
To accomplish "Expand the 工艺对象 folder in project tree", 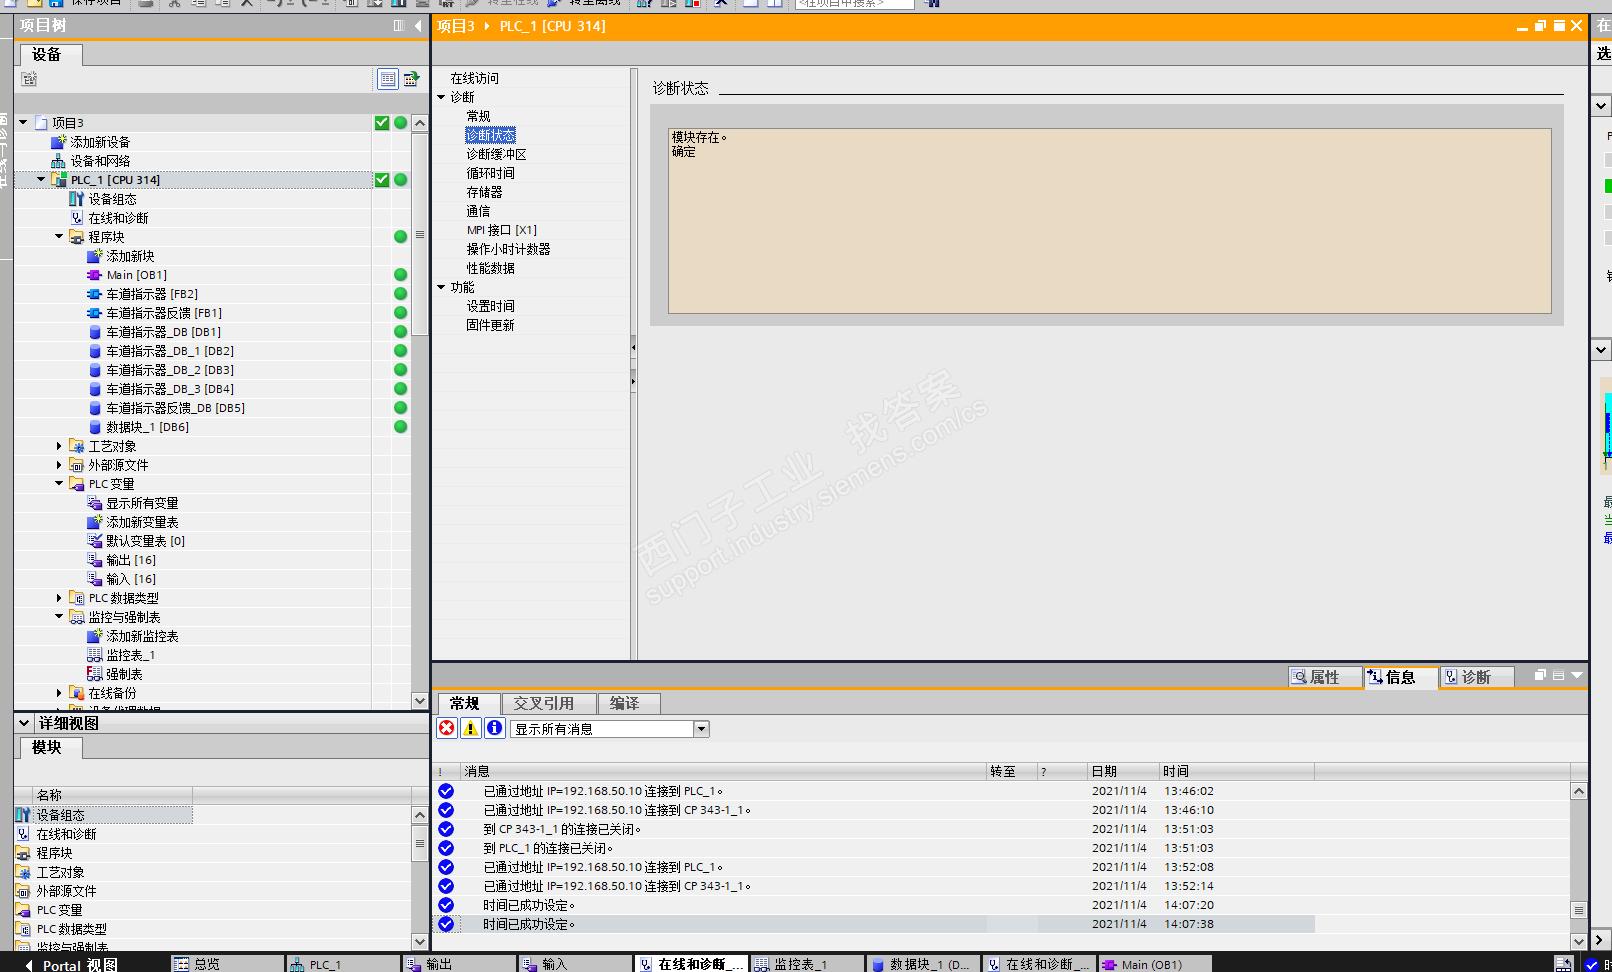I will click(59, 446).
